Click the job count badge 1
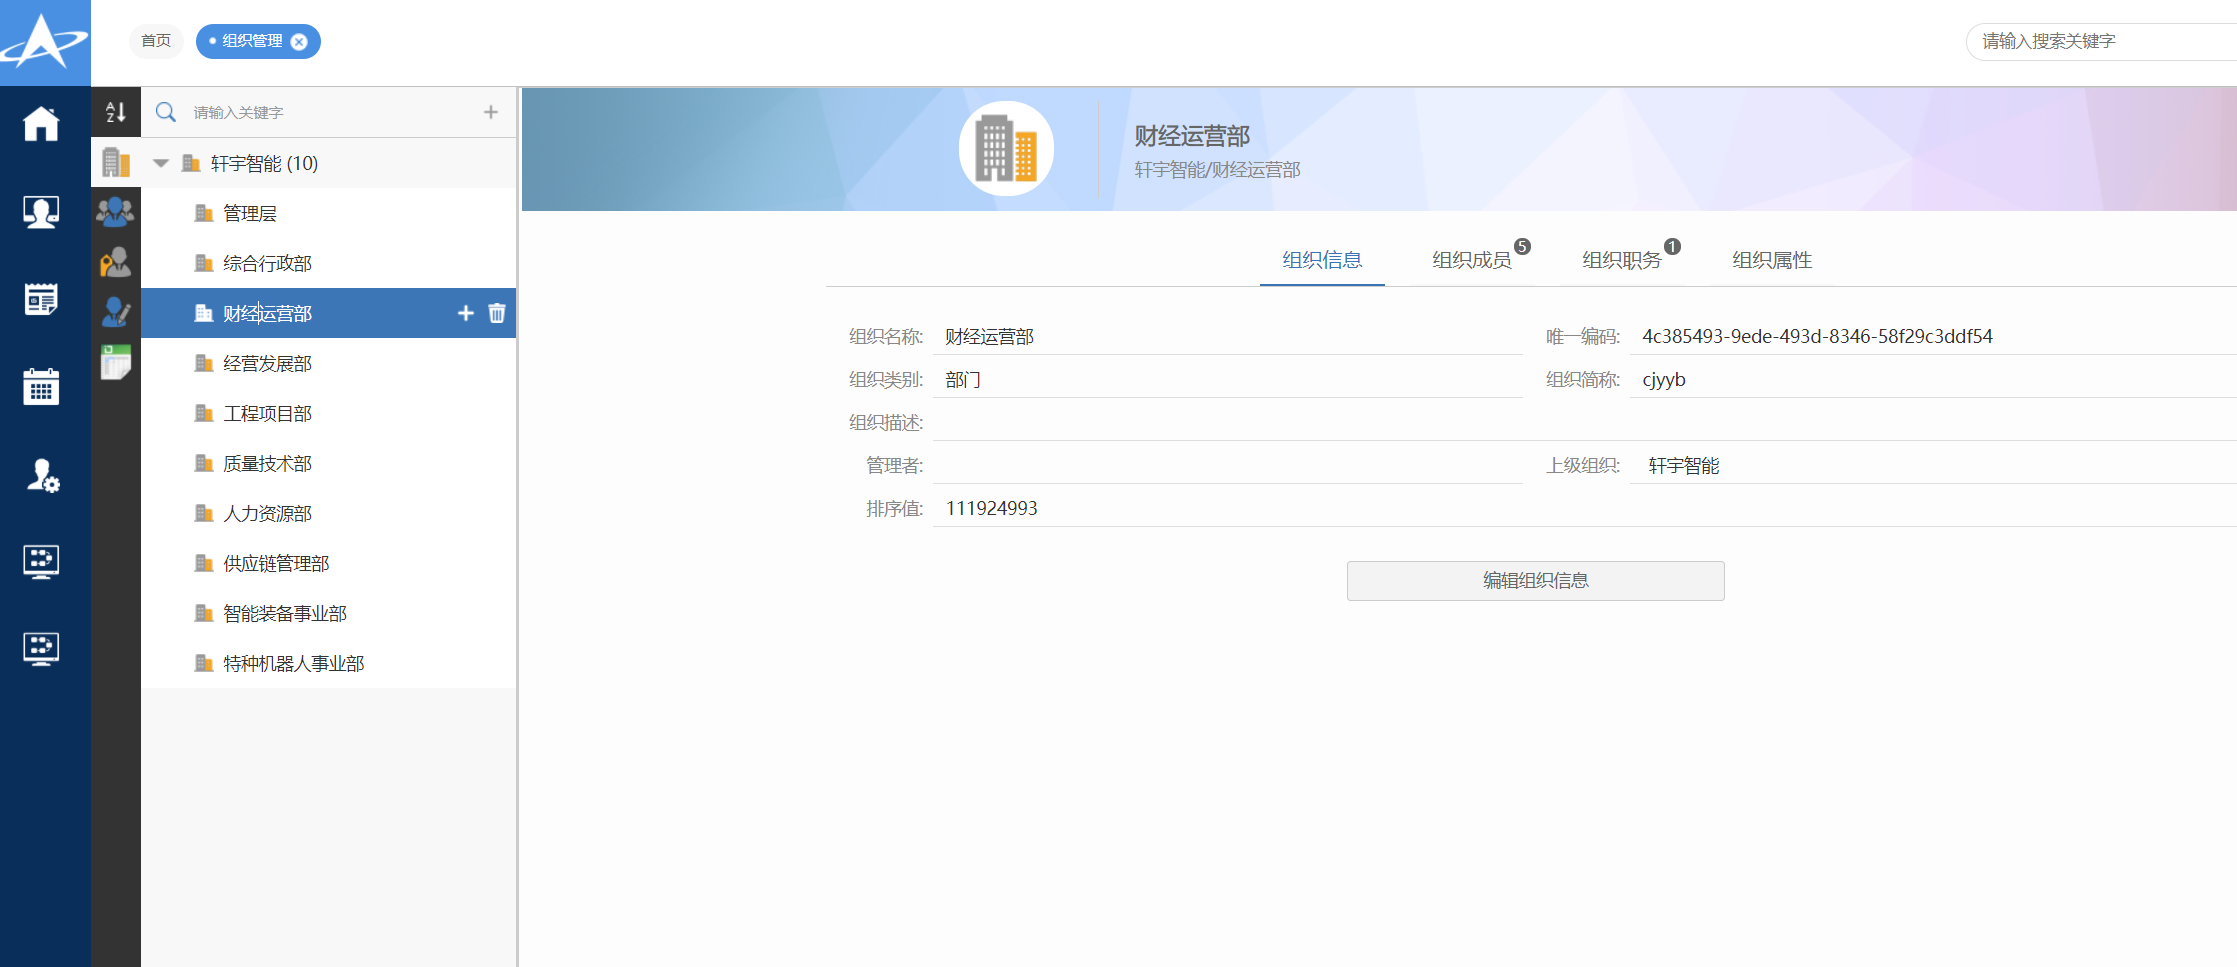2237x967 pixels. pyautogui.click(x=1672, y=246)
